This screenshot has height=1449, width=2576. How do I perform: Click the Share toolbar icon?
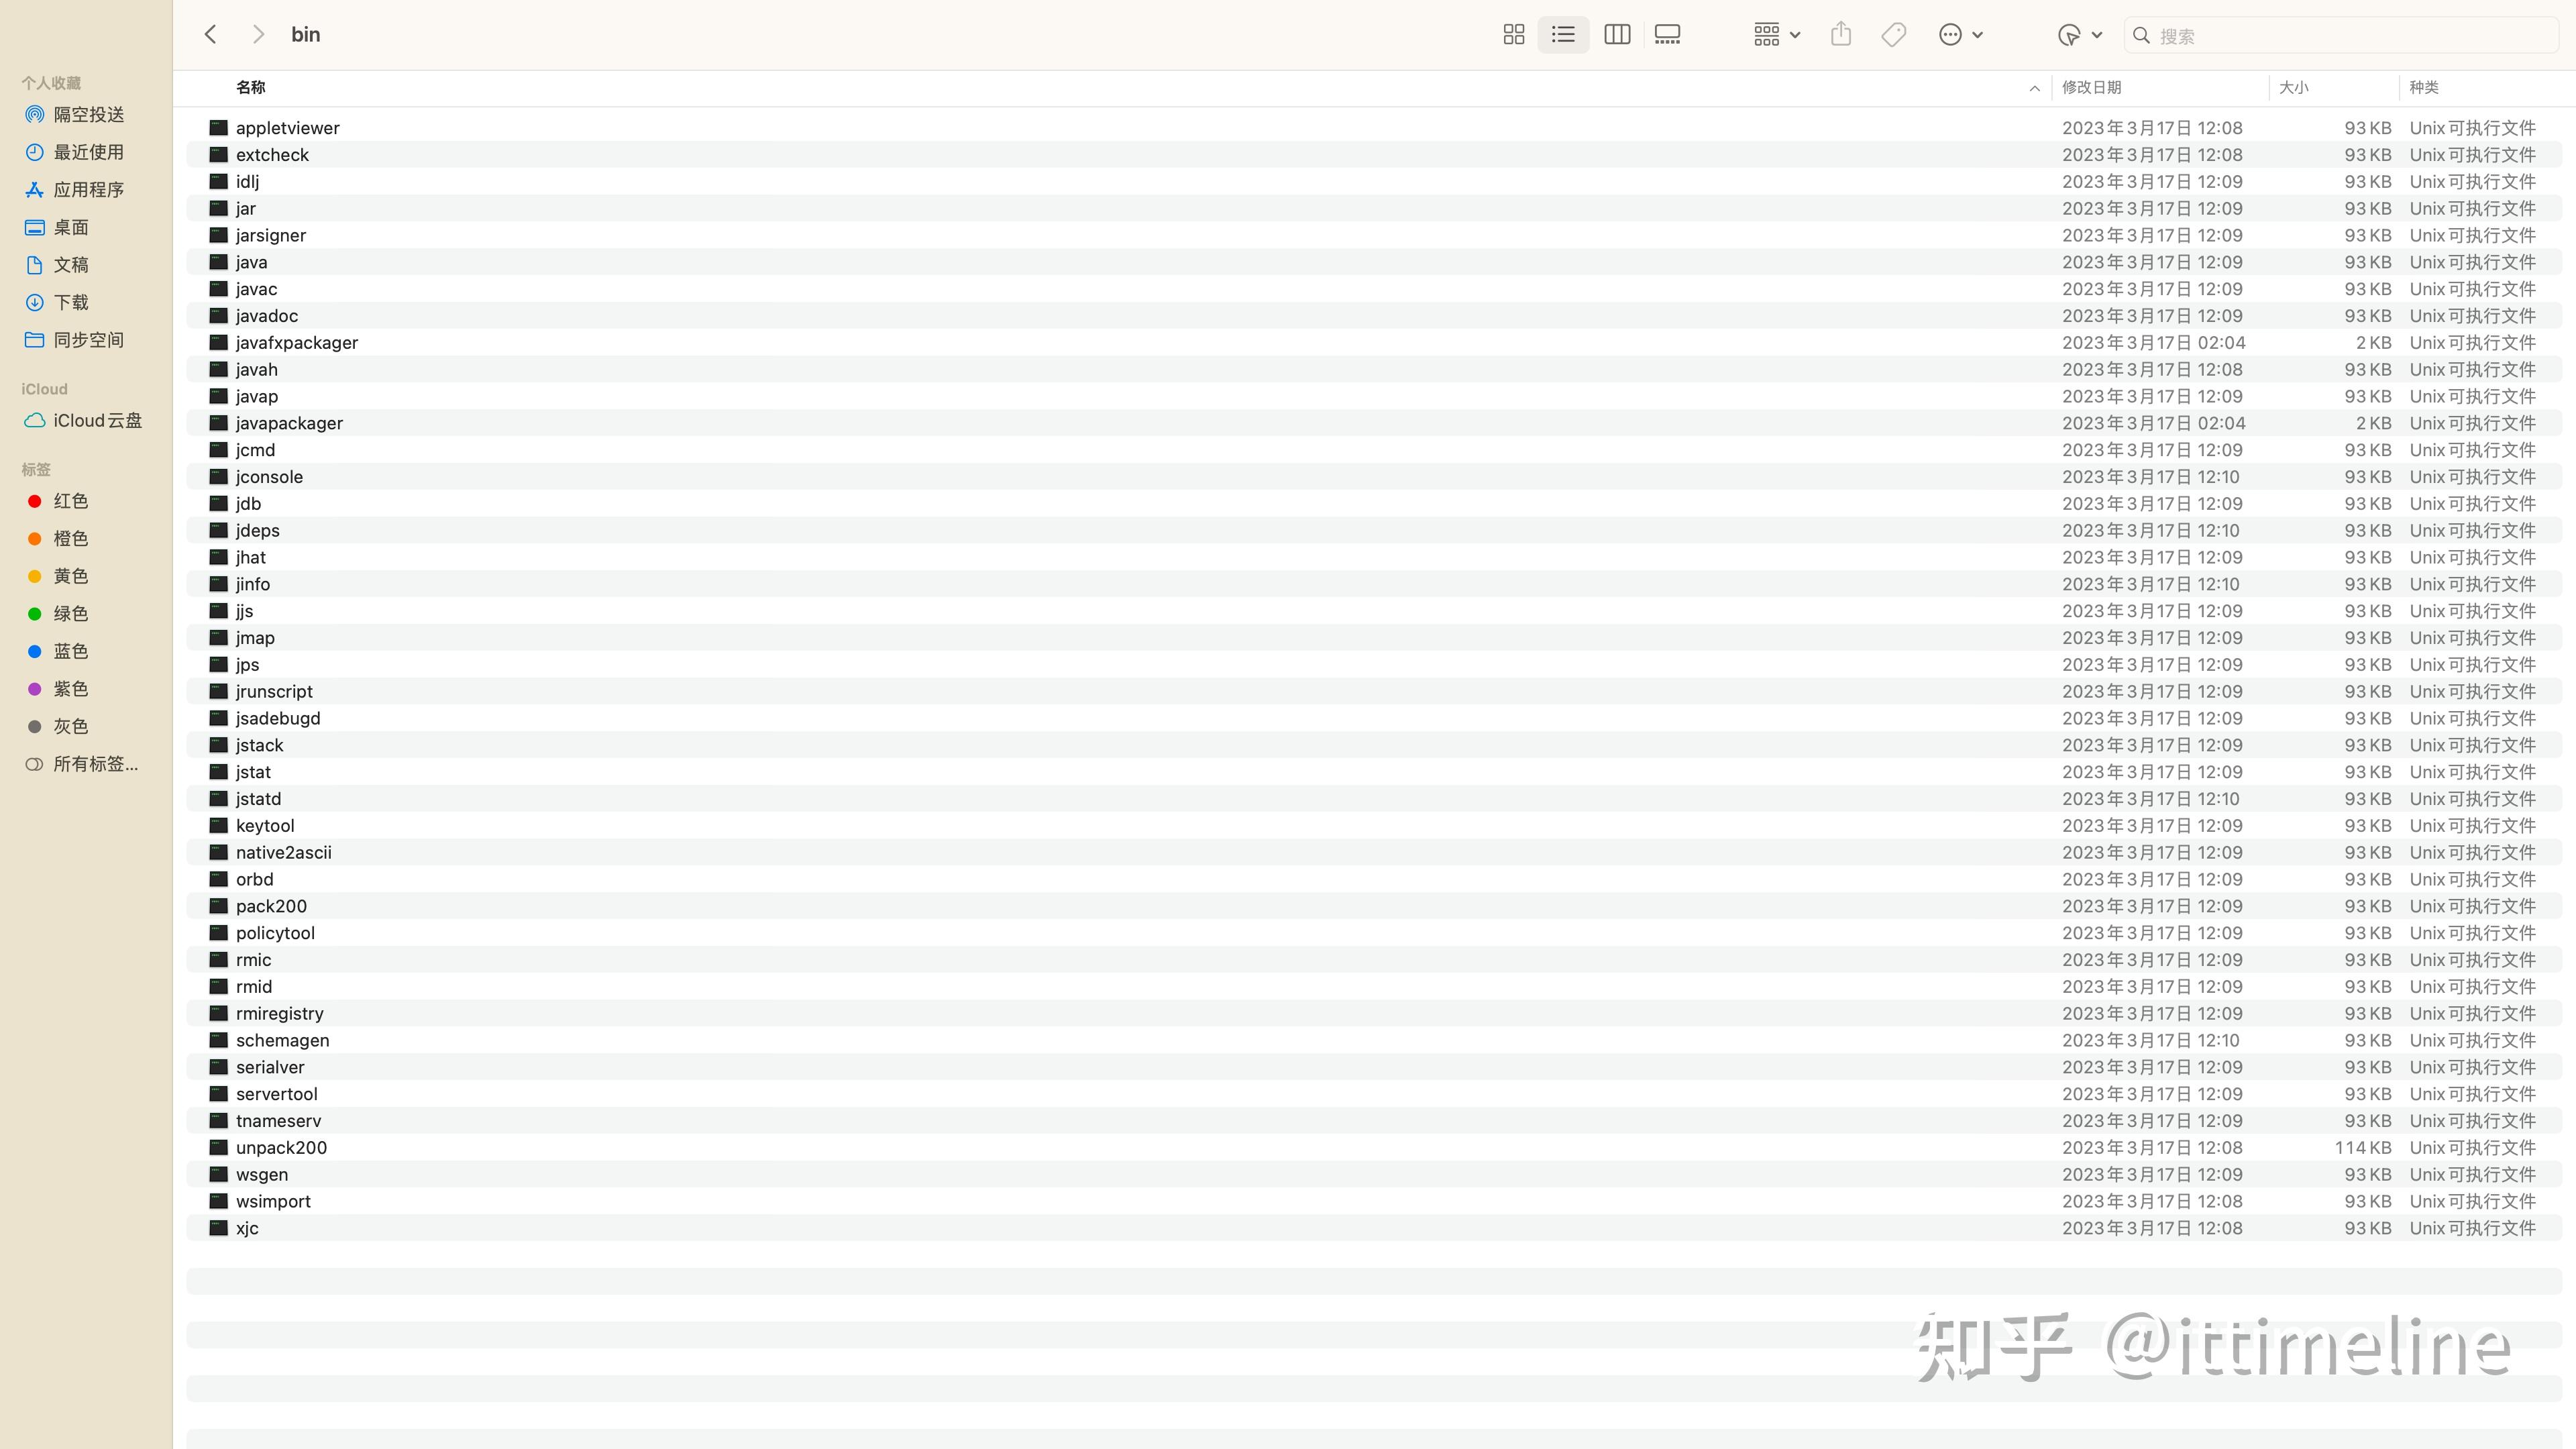click(x=1841, y=35)
